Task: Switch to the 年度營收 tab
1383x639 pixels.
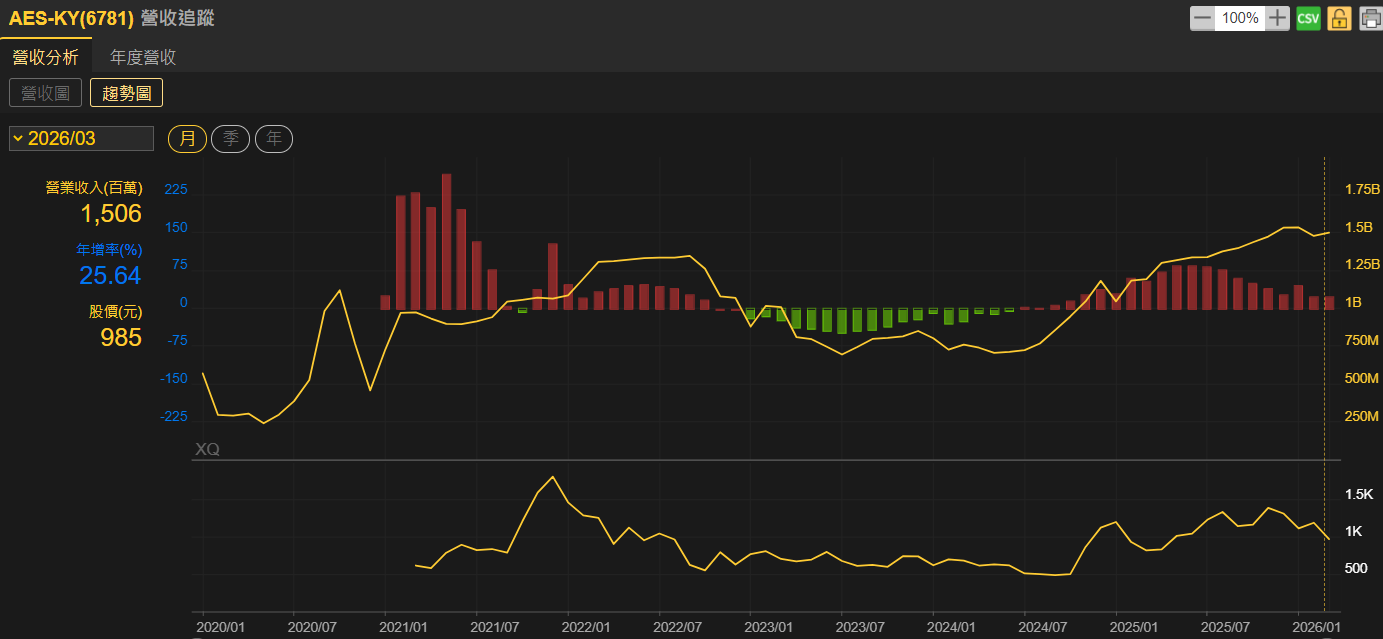Action: 143,57
